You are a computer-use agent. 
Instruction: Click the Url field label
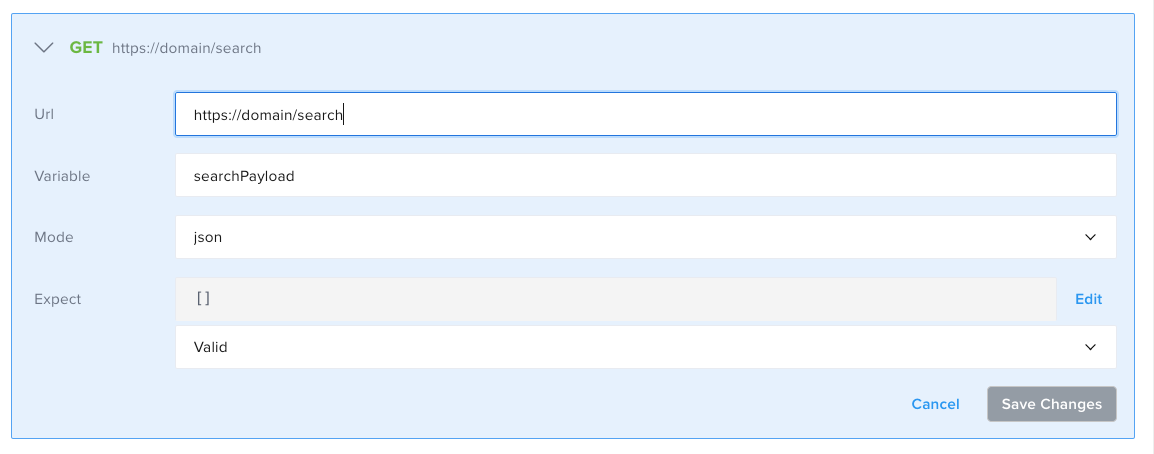[x=44, y=114]
